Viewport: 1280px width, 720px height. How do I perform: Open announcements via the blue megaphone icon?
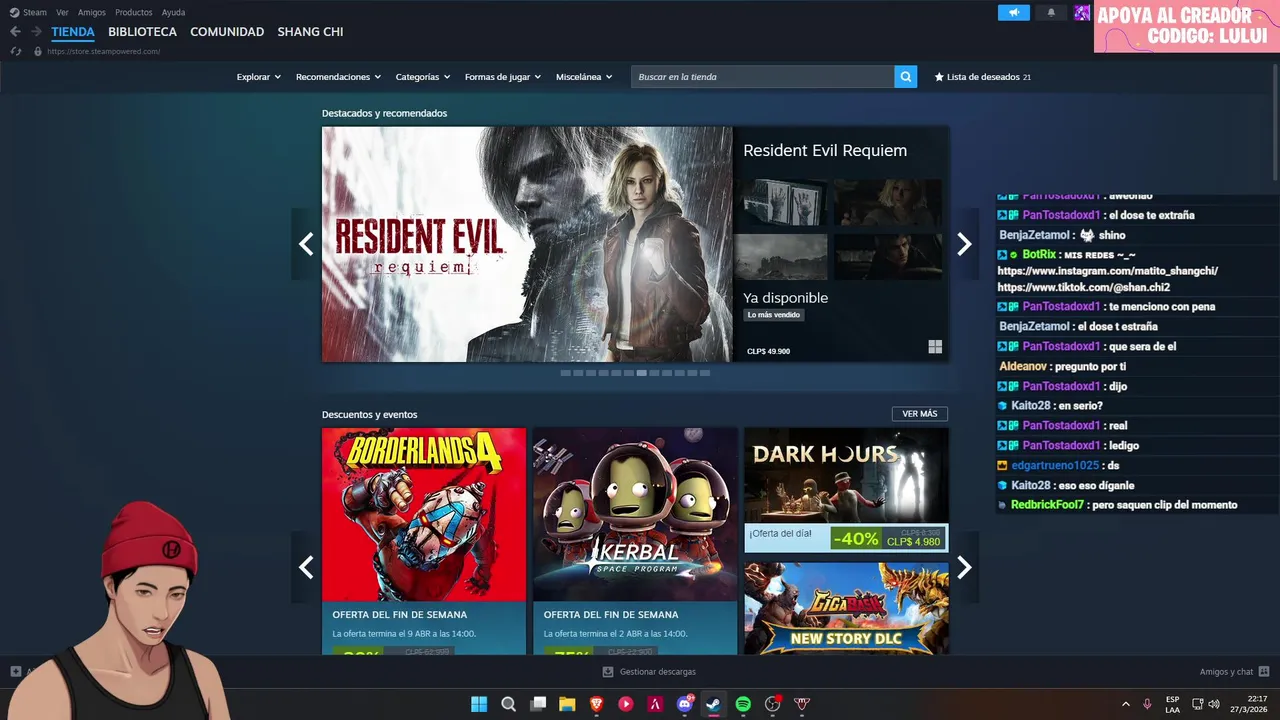coord(1013,13)
